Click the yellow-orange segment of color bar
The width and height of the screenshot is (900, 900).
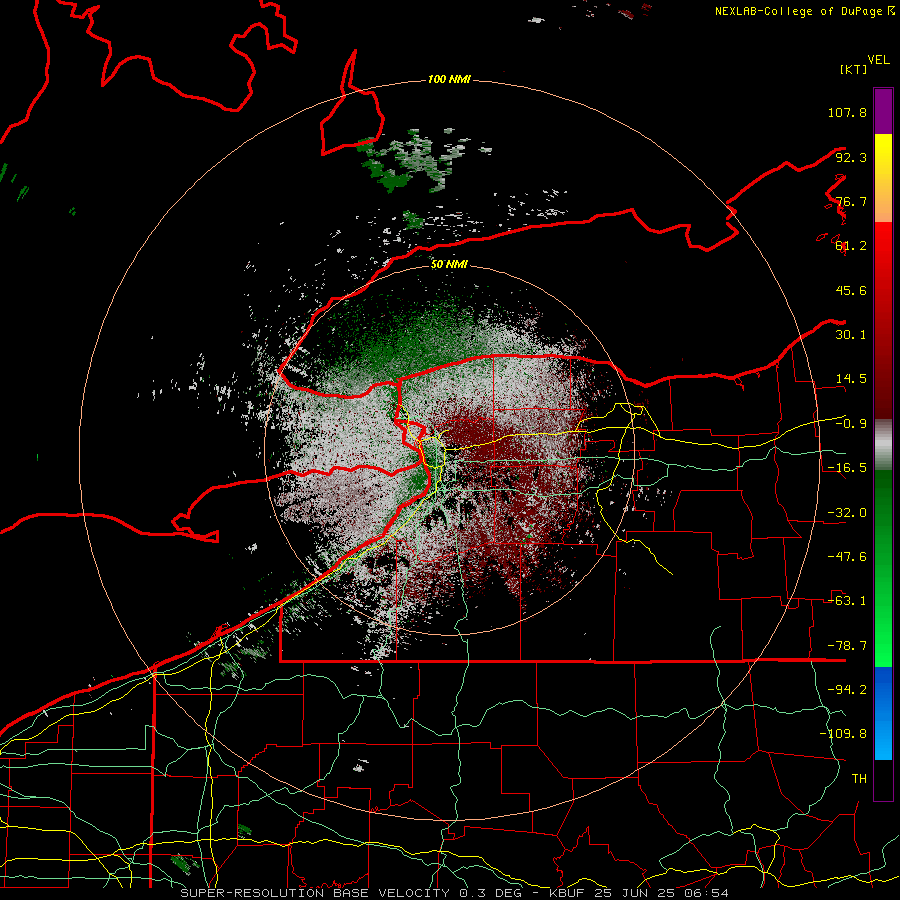(883, 178)
